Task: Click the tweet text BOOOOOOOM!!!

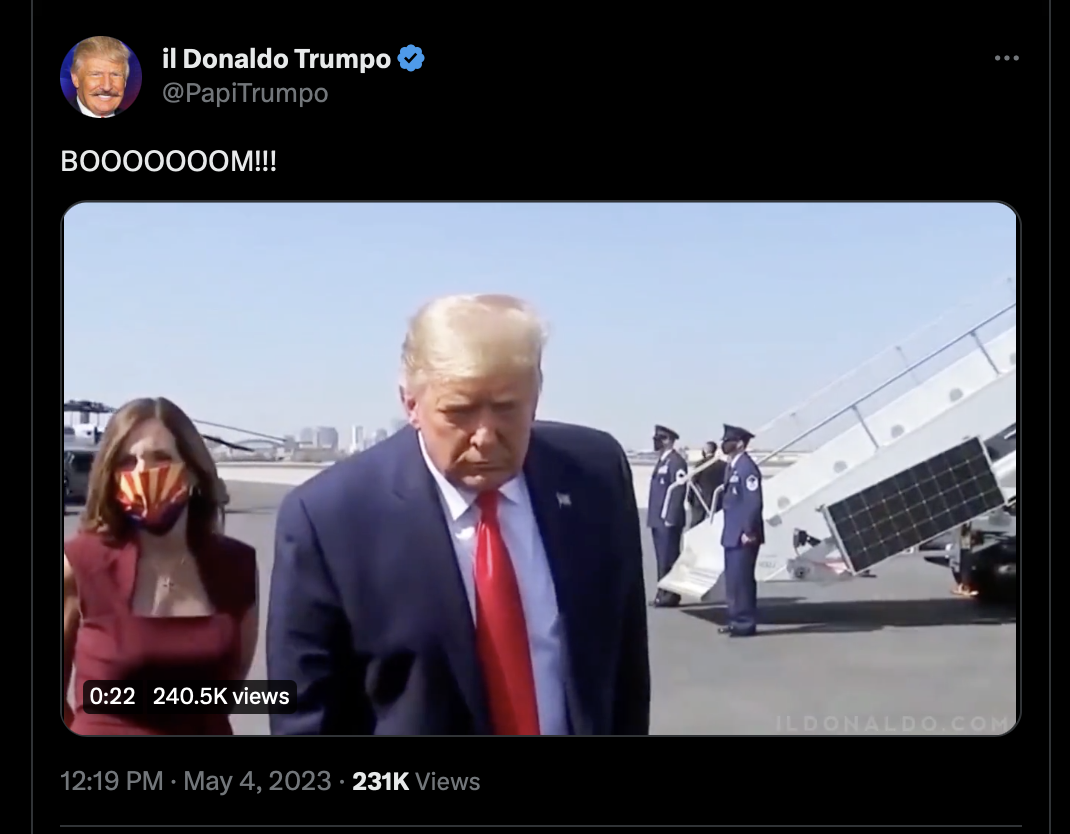Action: pos(169,162)
